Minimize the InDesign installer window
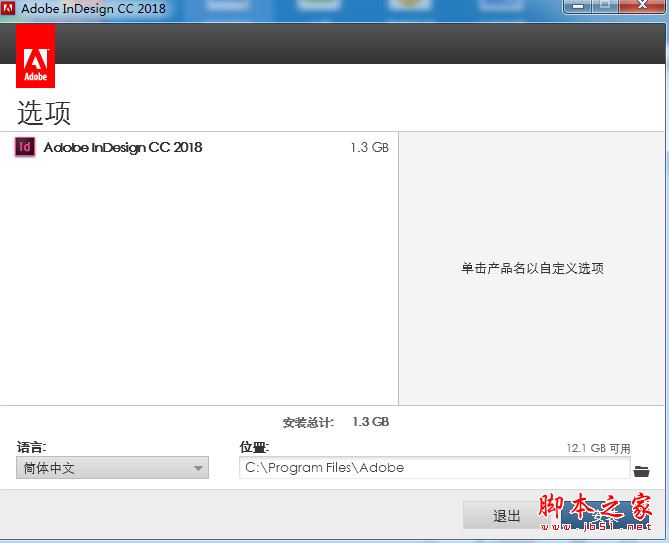This screenshot has height=543, width=669. (578, 6)
